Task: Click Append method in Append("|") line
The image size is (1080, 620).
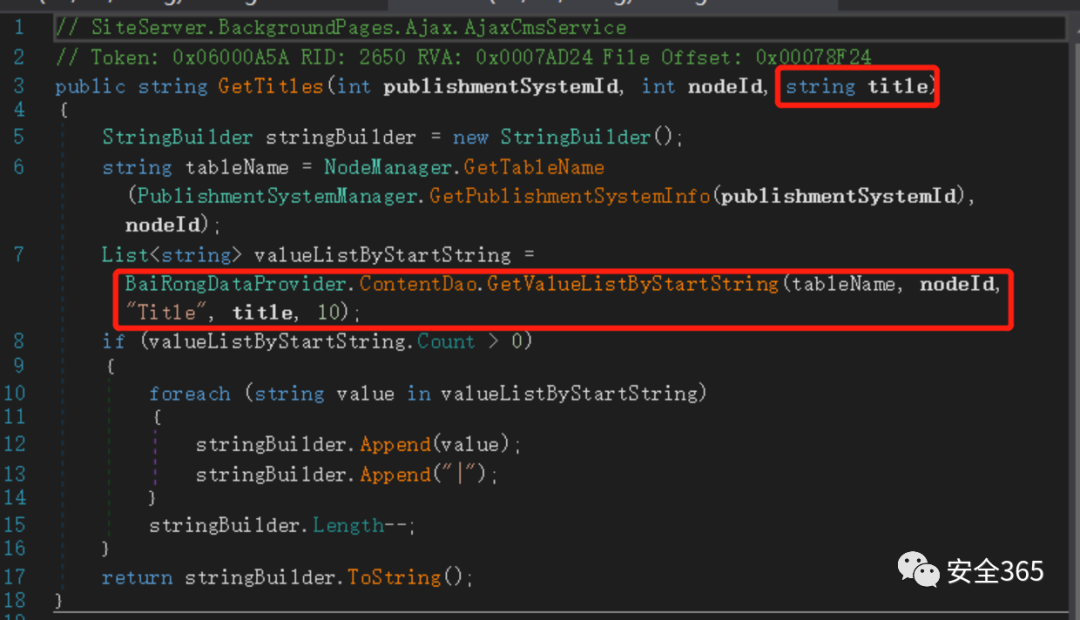Action: [395, 475]
